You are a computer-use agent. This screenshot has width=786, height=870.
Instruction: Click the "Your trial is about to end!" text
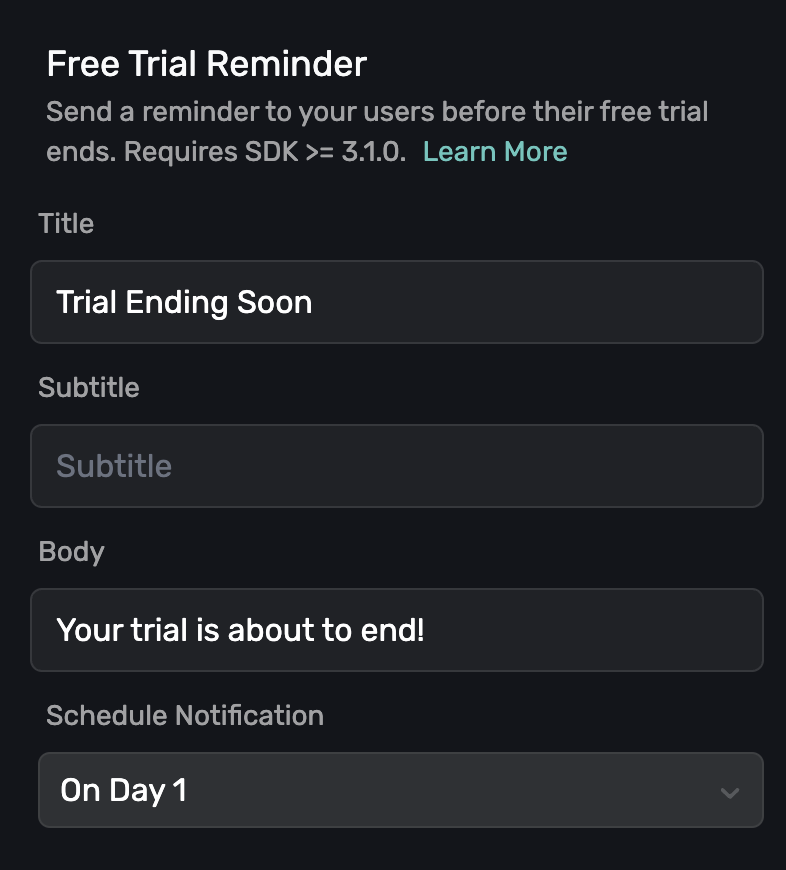point(241,630)
